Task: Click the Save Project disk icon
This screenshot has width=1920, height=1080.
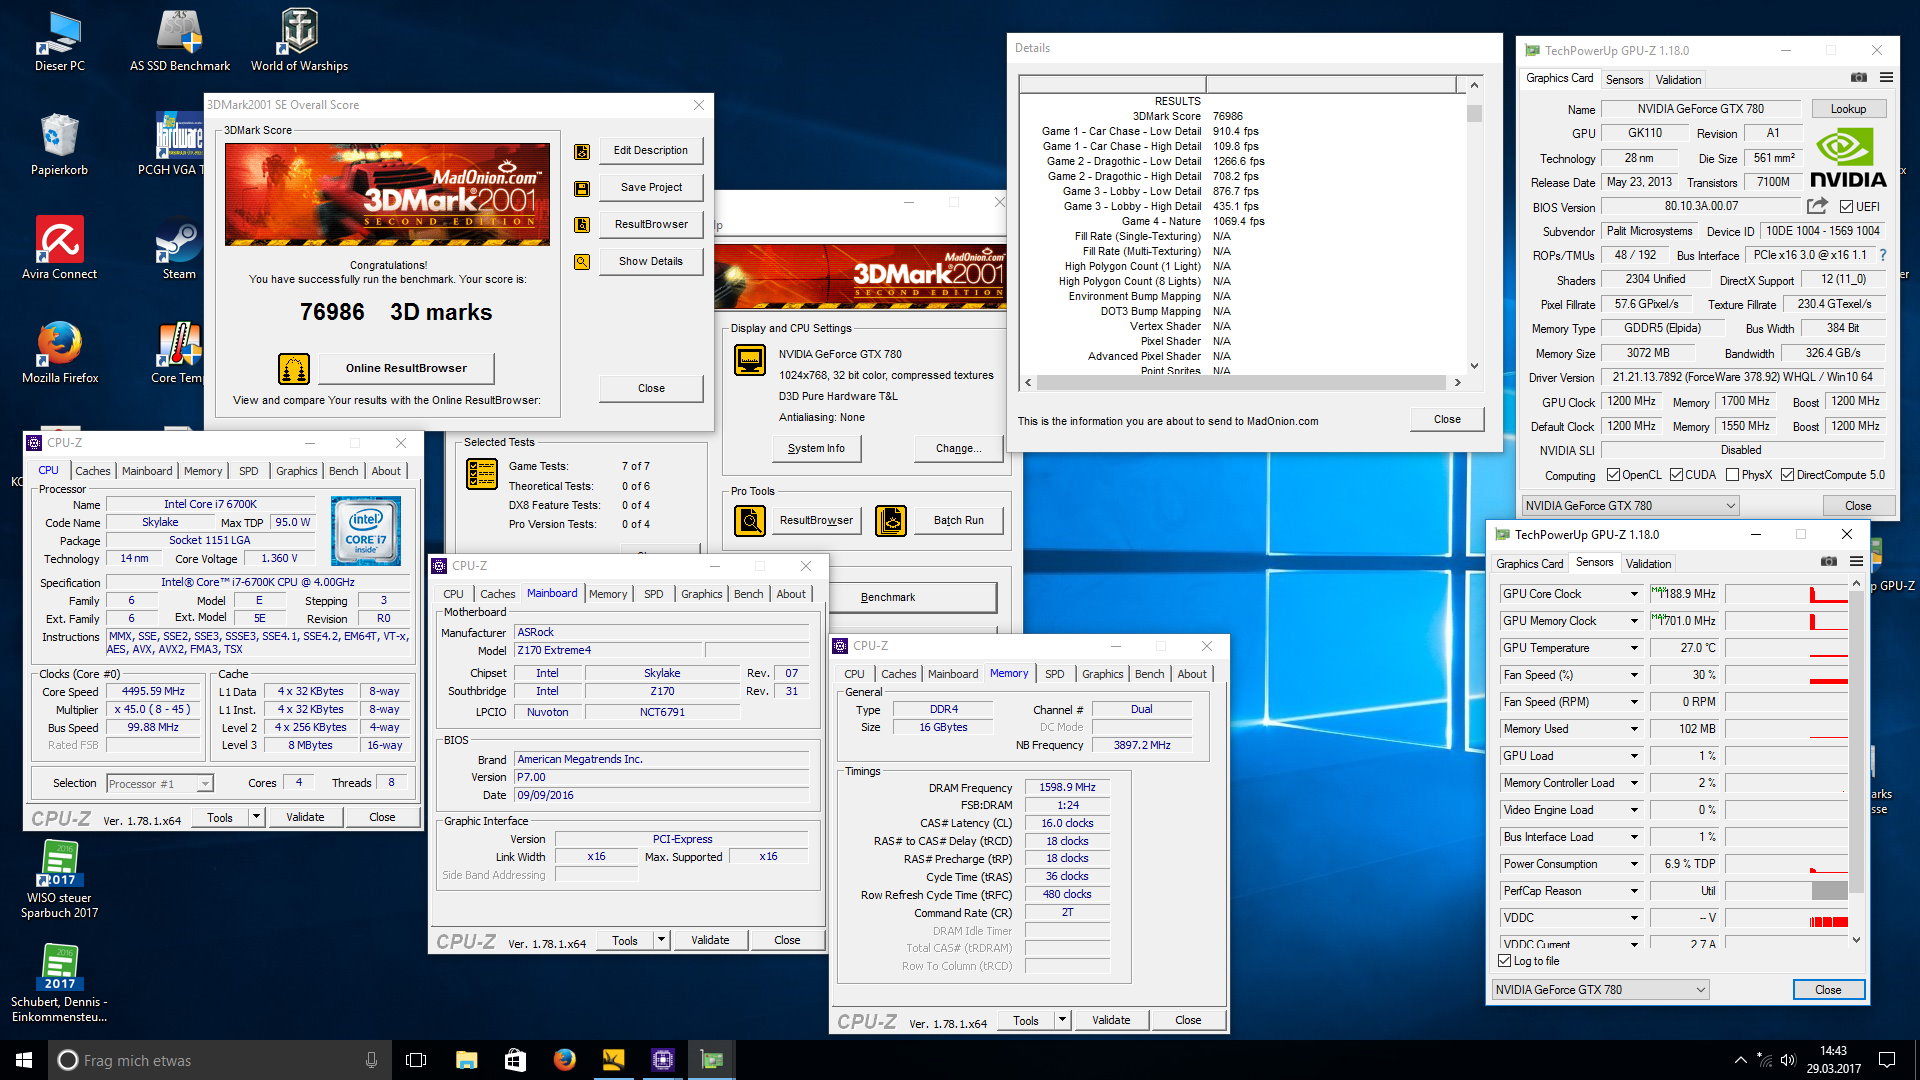Action: pos(582,188)
